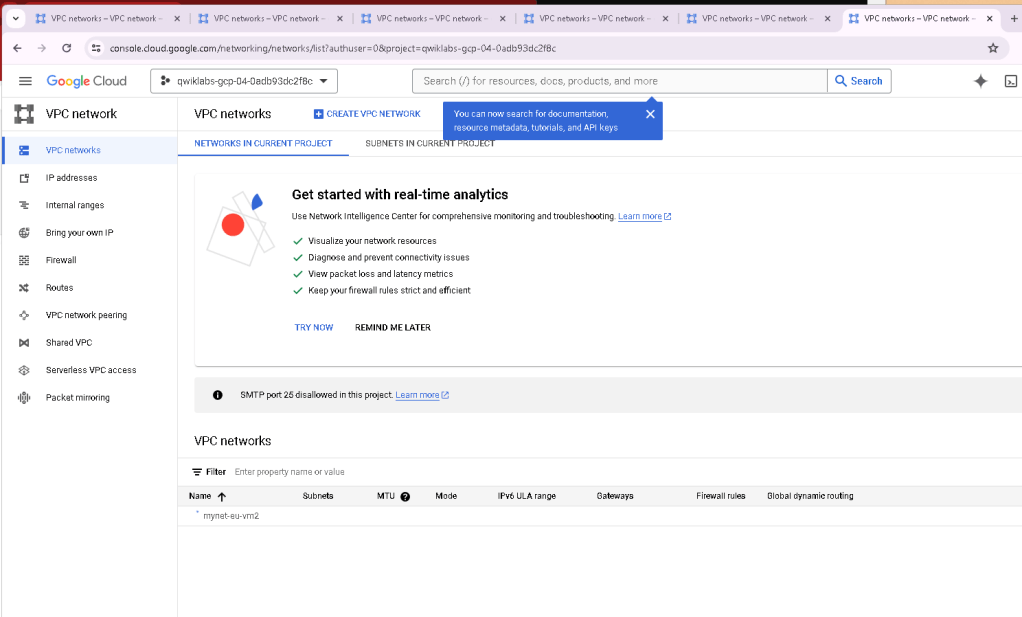The width and height of the screenshot is (1022, 617).
Task: Go to Internal ranges page
Action: click(75, 205)
